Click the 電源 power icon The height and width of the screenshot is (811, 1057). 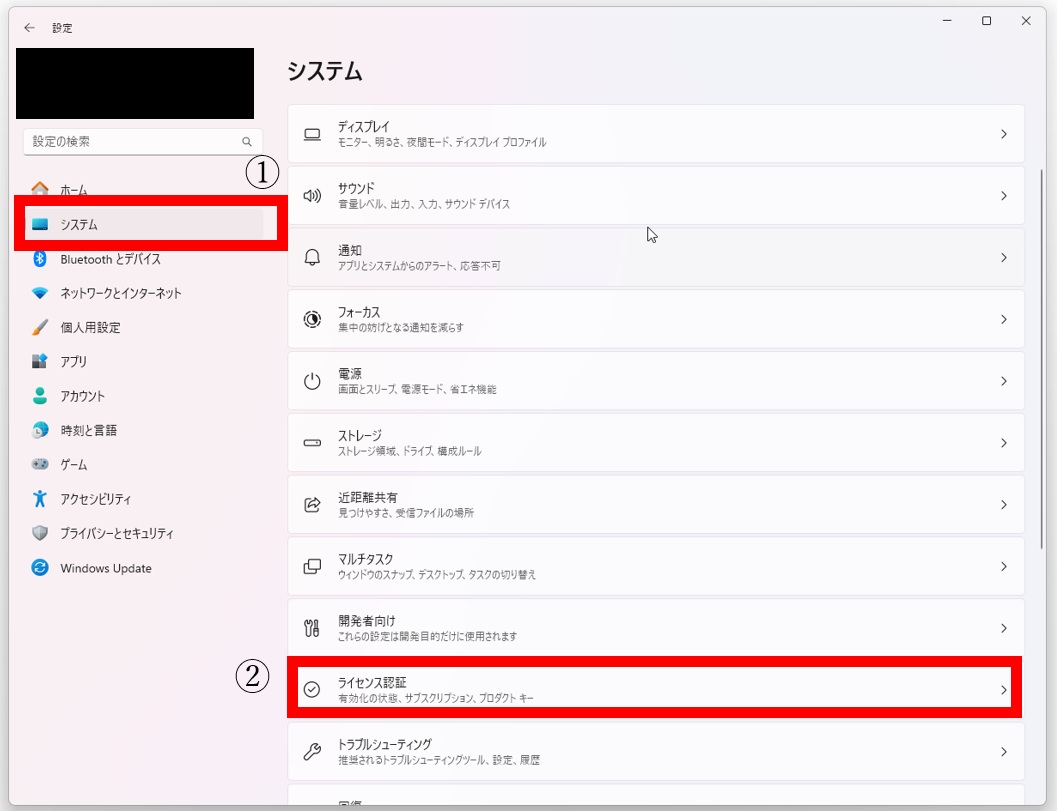[x=312, y=381]
